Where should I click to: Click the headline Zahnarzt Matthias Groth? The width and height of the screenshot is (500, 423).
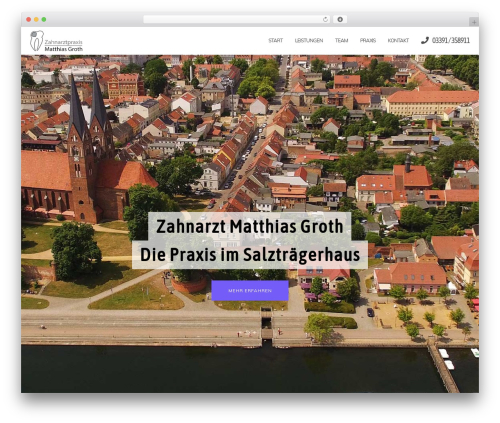click(x=250, y=227)
